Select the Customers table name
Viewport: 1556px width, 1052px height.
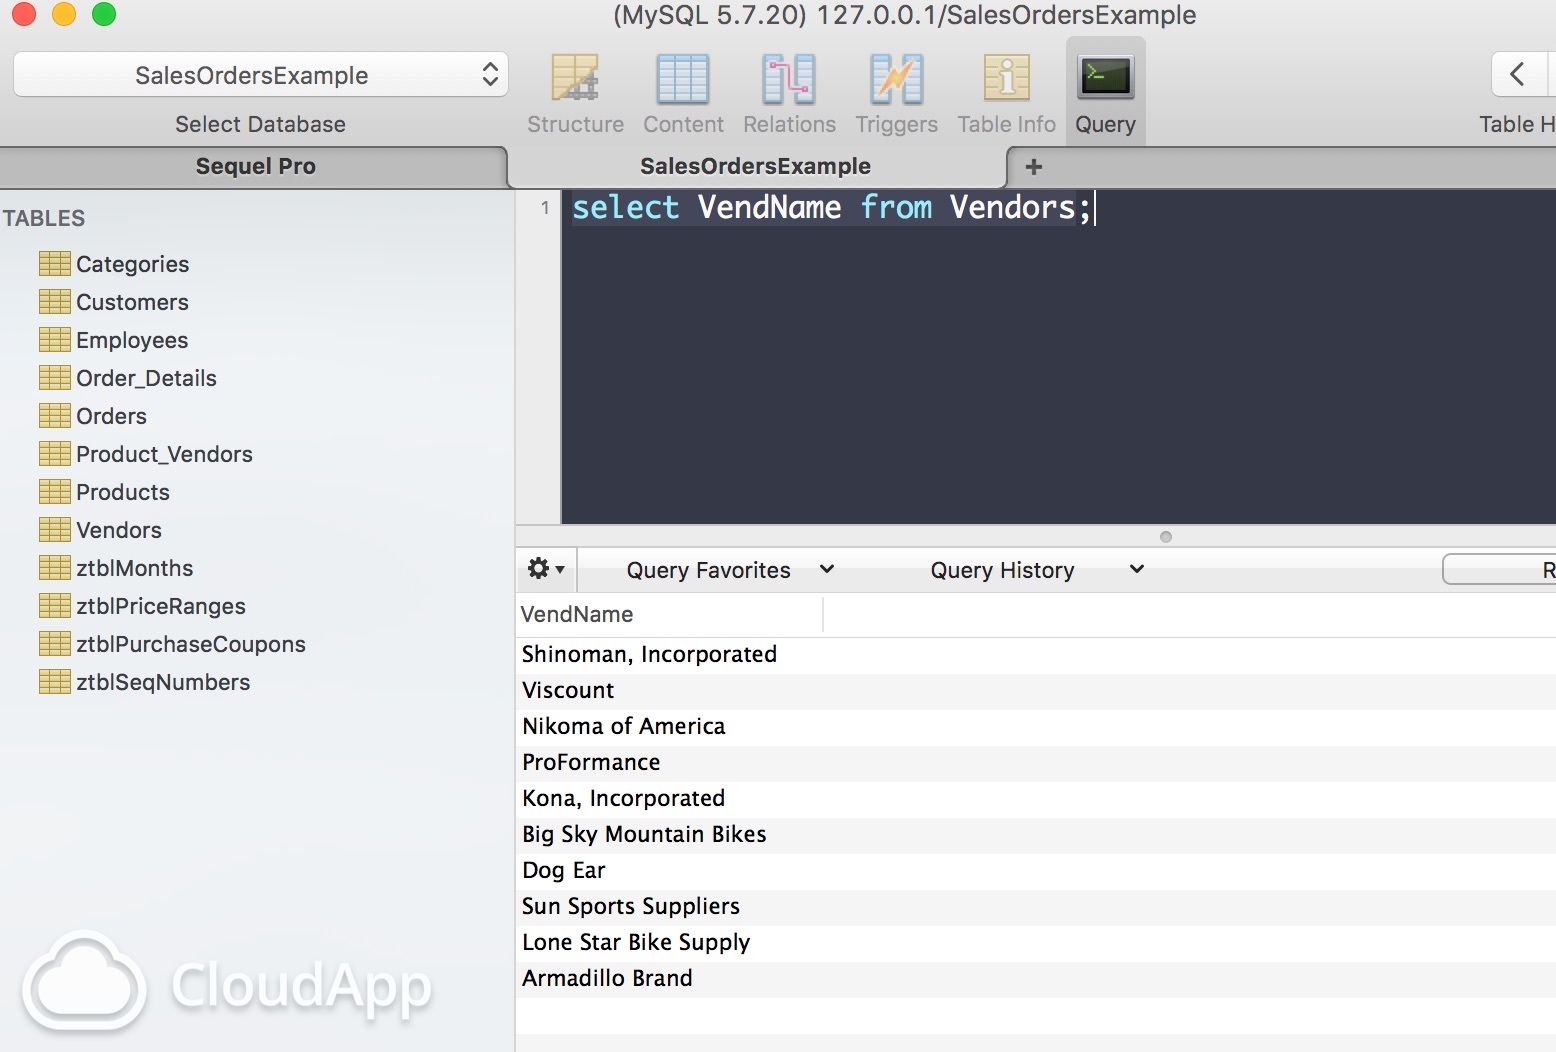tap(132, 302)
